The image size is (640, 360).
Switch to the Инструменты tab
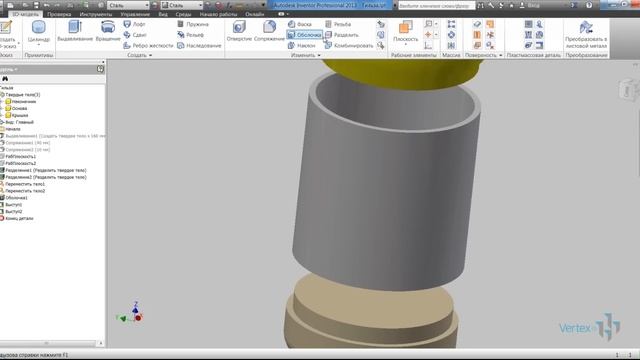(96, 14)
